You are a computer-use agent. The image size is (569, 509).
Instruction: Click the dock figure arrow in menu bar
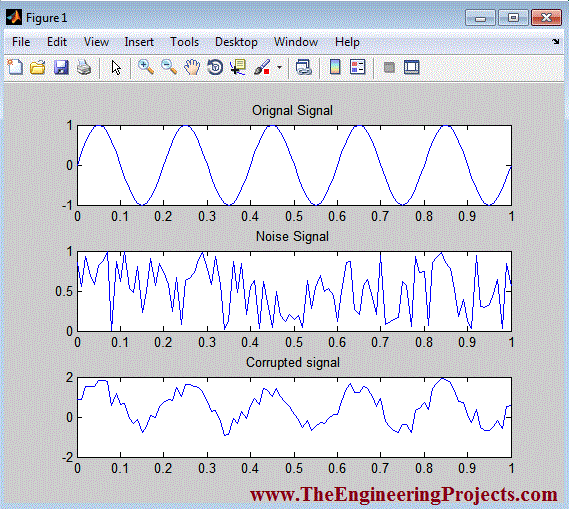click(556, 41)
